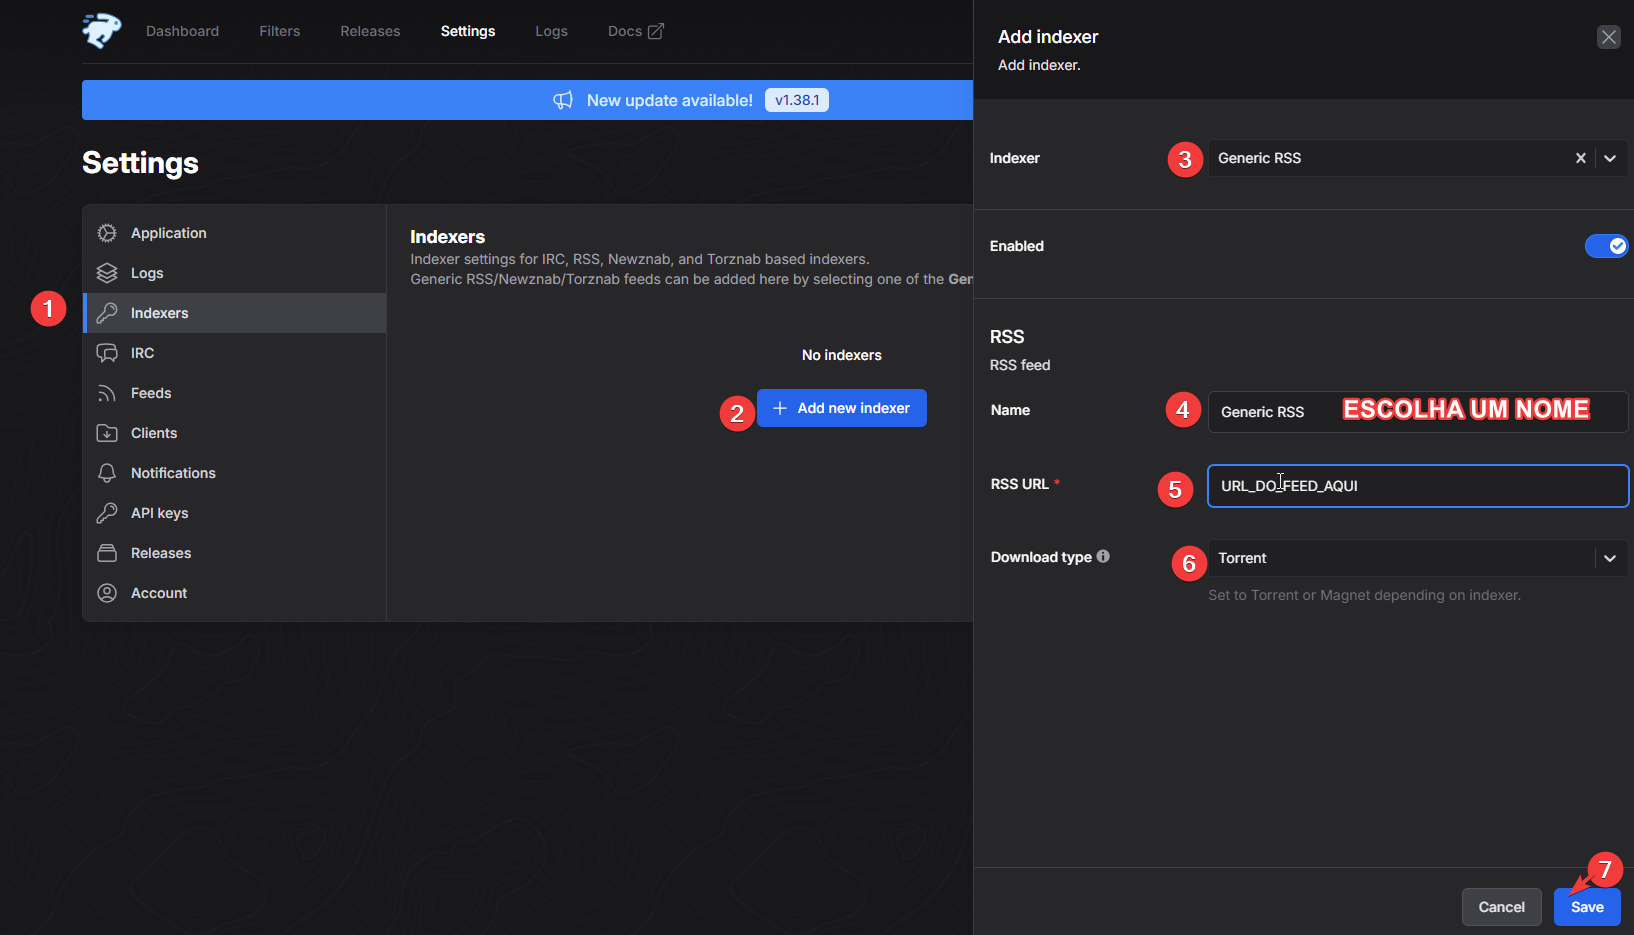Go to the Dashboard nav tab
This screenshot has width=1634, height=935.
pos(182,31)
